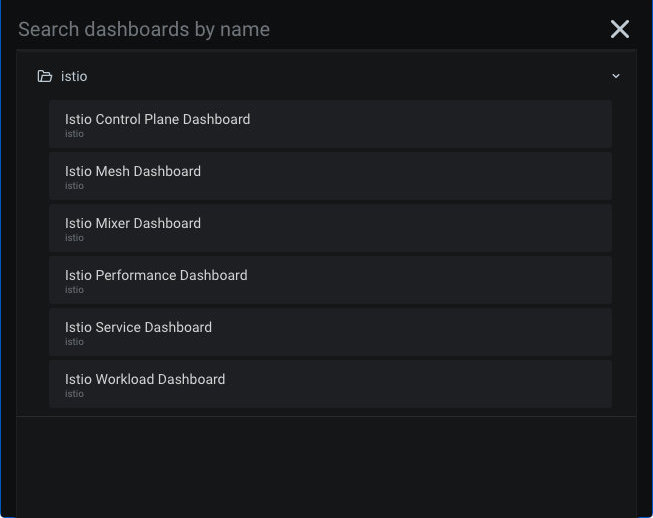Click the istio tag under Control Plane Dashboard
Viewport: 653px width, 518px height.
74,134
